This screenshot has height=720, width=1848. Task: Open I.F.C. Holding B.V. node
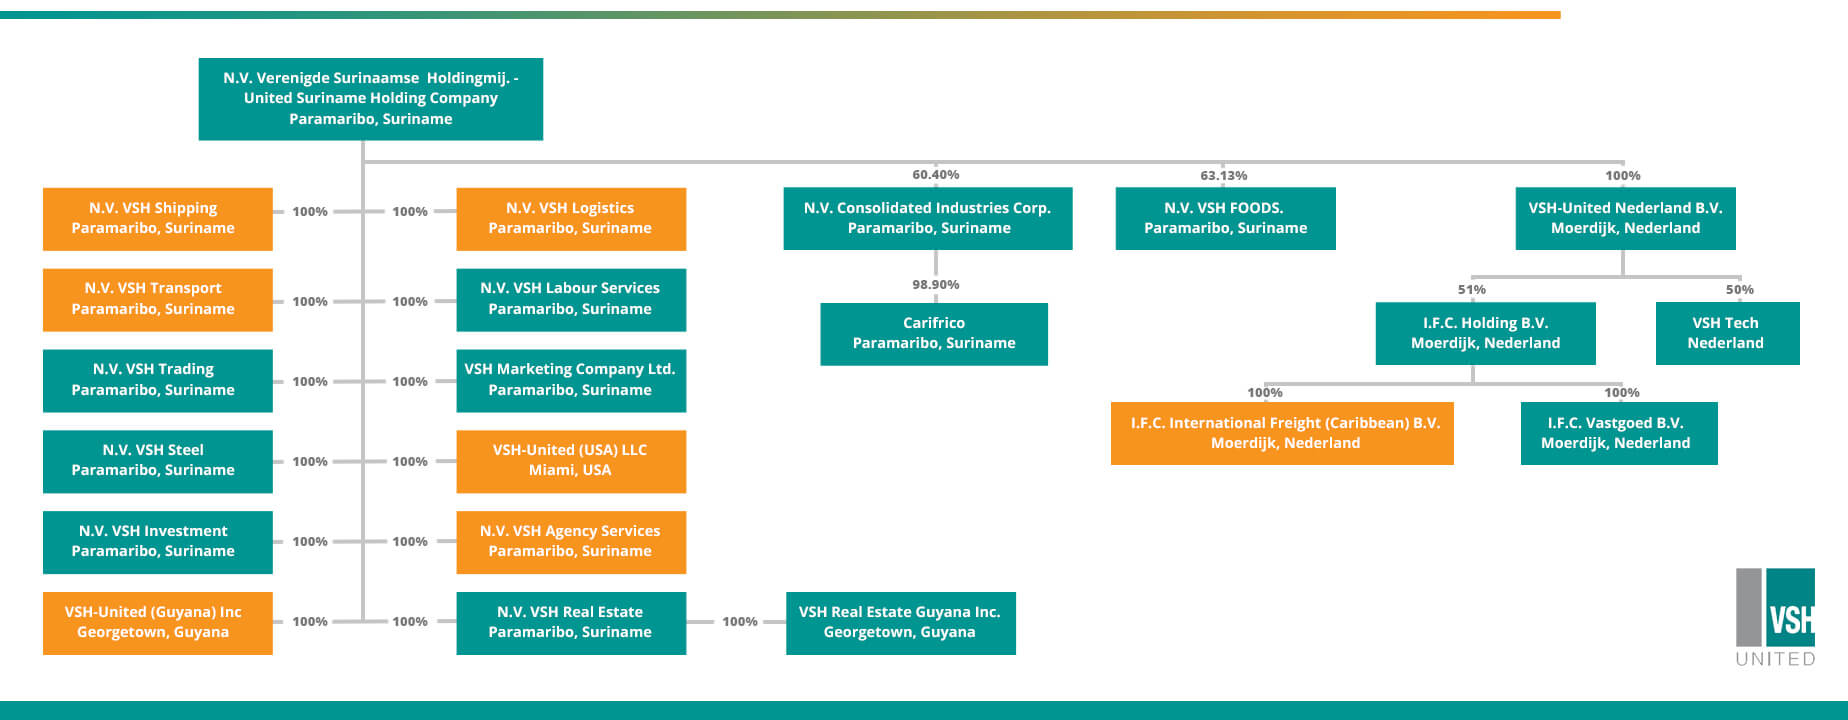[1485, 333]
